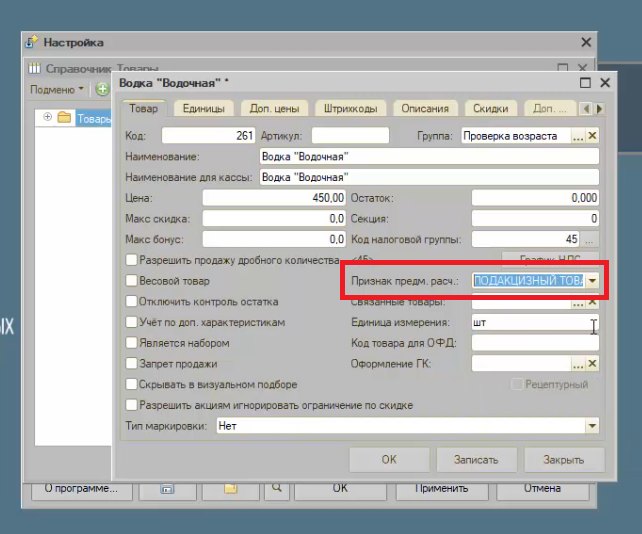Screen dimensions: 642x534
Task: Click Отмена in the Настройка window
Action: (x=543, y=490)
